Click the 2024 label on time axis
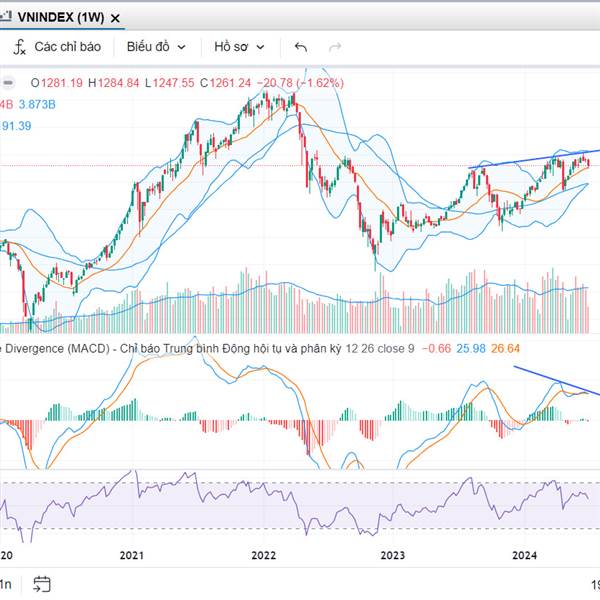600x600 pixels. coord(525,555)
